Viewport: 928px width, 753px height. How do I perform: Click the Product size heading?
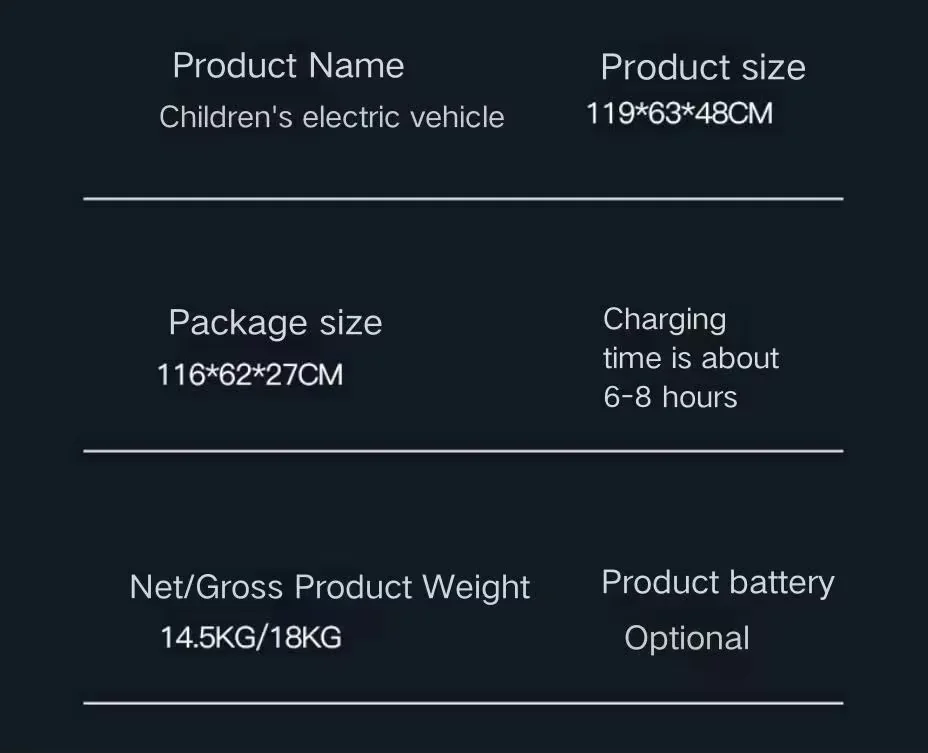tap(702, 68)
